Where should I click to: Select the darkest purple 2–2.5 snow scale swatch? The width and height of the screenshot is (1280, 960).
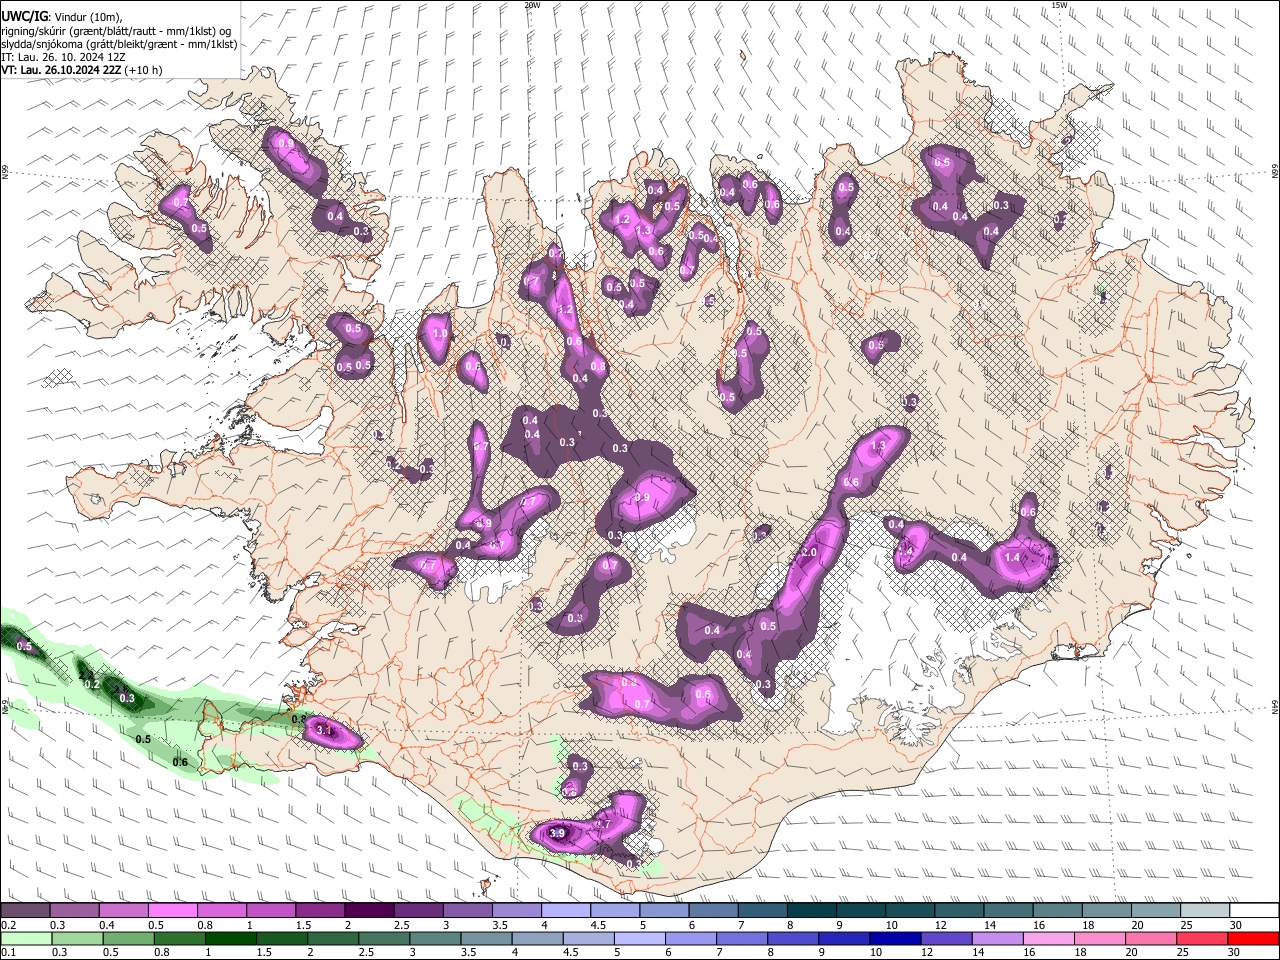369,911
